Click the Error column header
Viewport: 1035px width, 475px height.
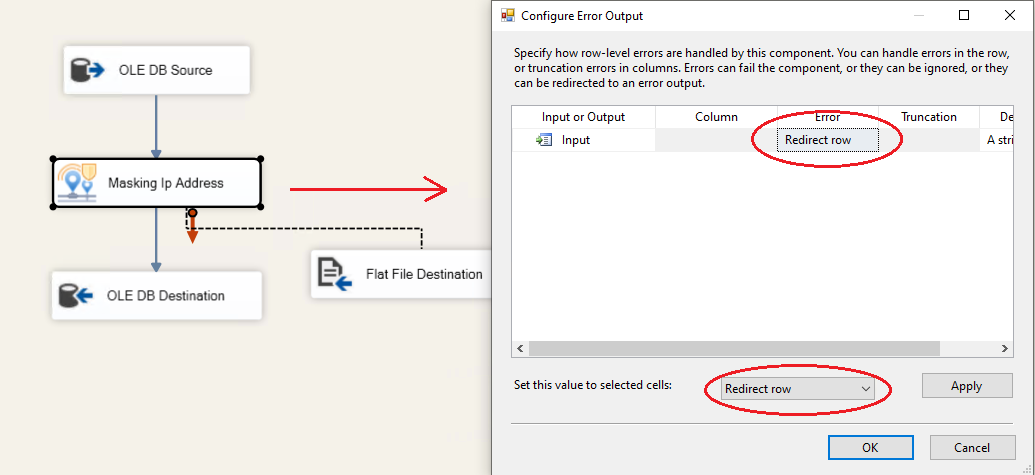click(x=827, y=117)
